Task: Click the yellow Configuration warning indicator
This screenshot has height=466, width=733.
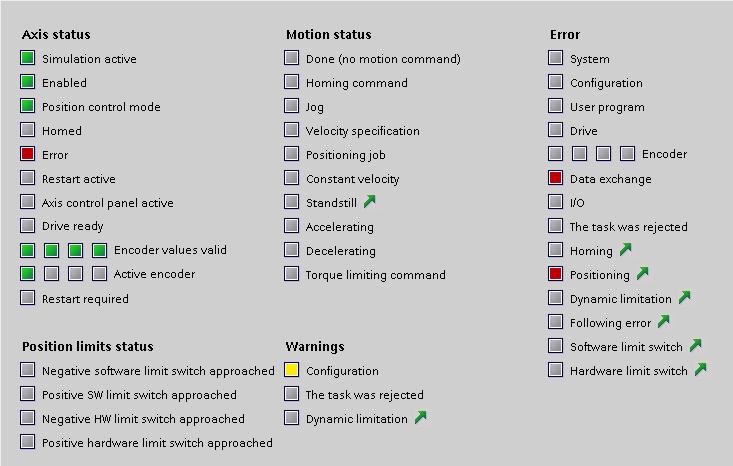Action: point(292,370)
